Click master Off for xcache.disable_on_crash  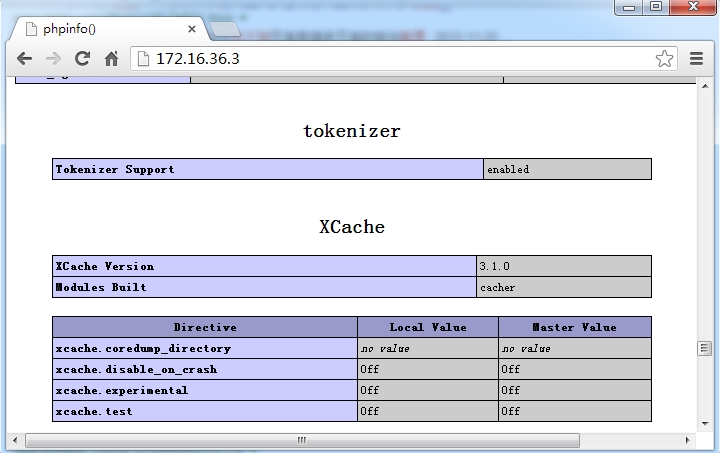(x=575, y=369)
